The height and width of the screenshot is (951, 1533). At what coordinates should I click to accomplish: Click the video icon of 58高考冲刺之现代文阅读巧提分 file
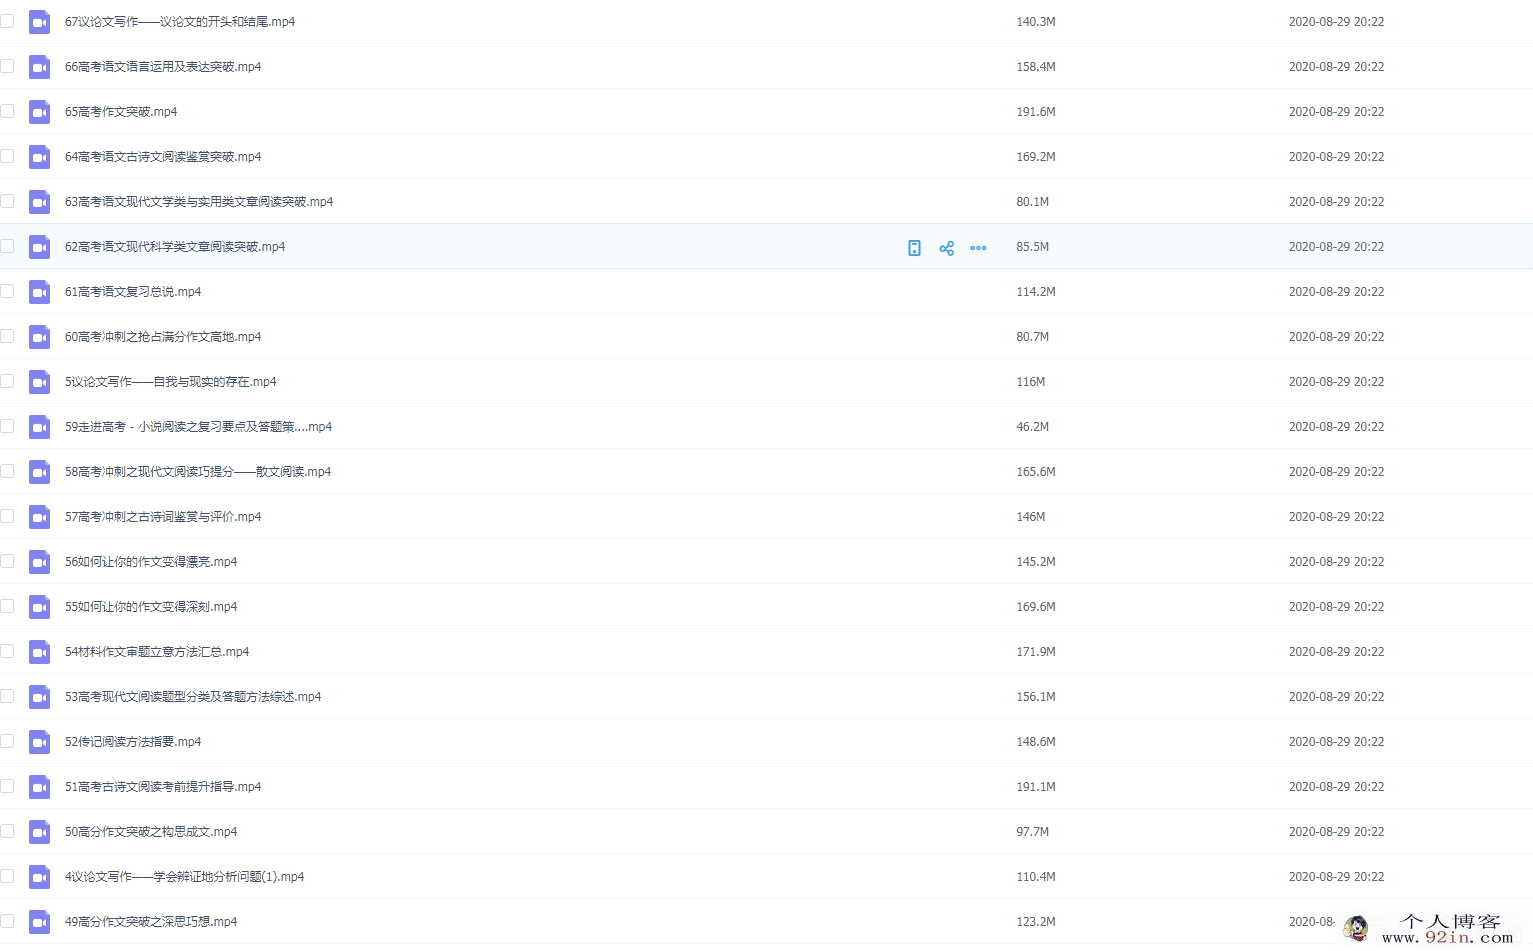coord(39,472)
